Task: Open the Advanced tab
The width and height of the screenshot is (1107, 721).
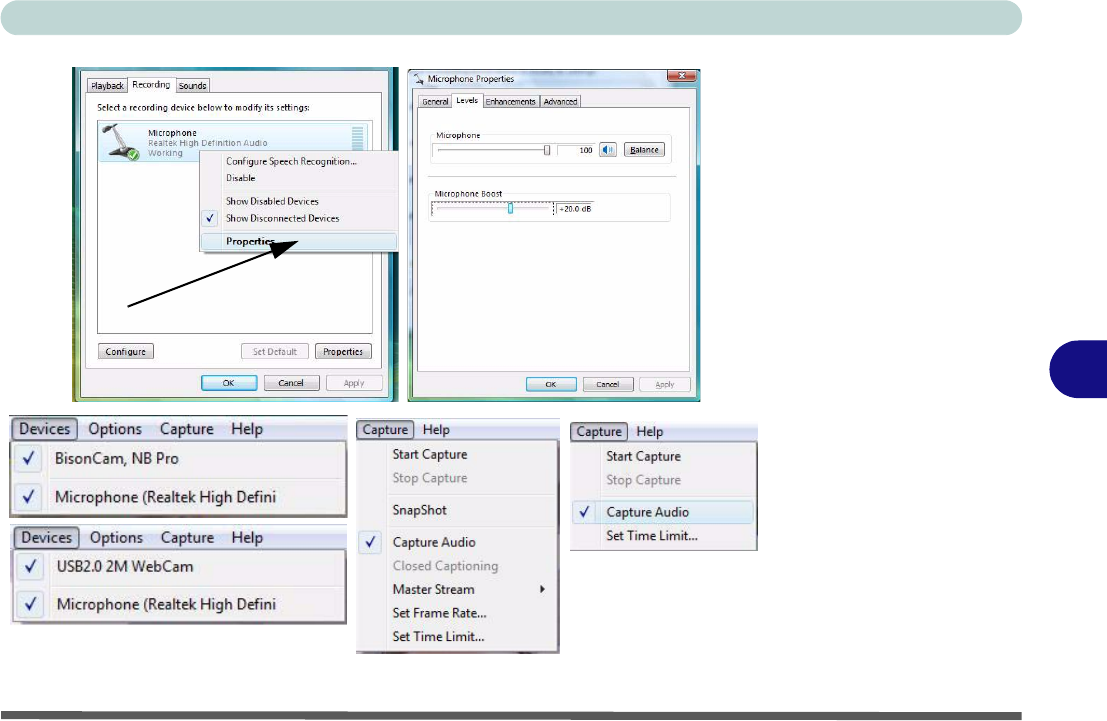Action: [561, 102]
